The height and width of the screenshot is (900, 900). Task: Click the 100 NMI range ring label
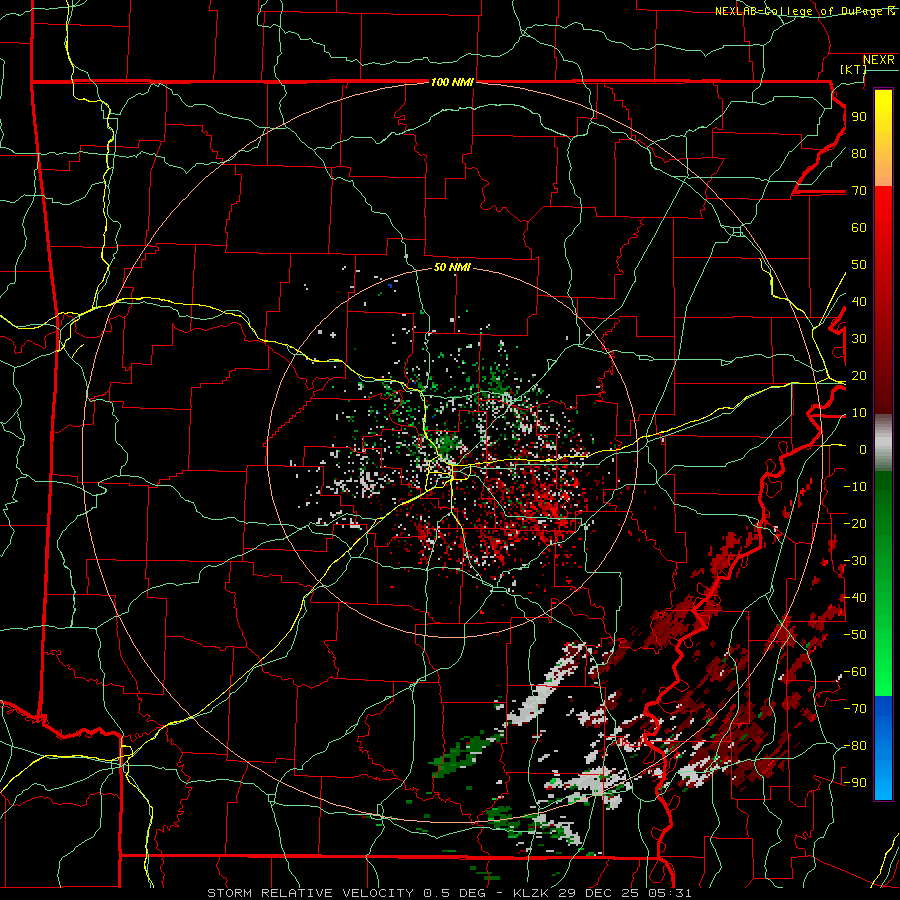(x=452, y=82)
